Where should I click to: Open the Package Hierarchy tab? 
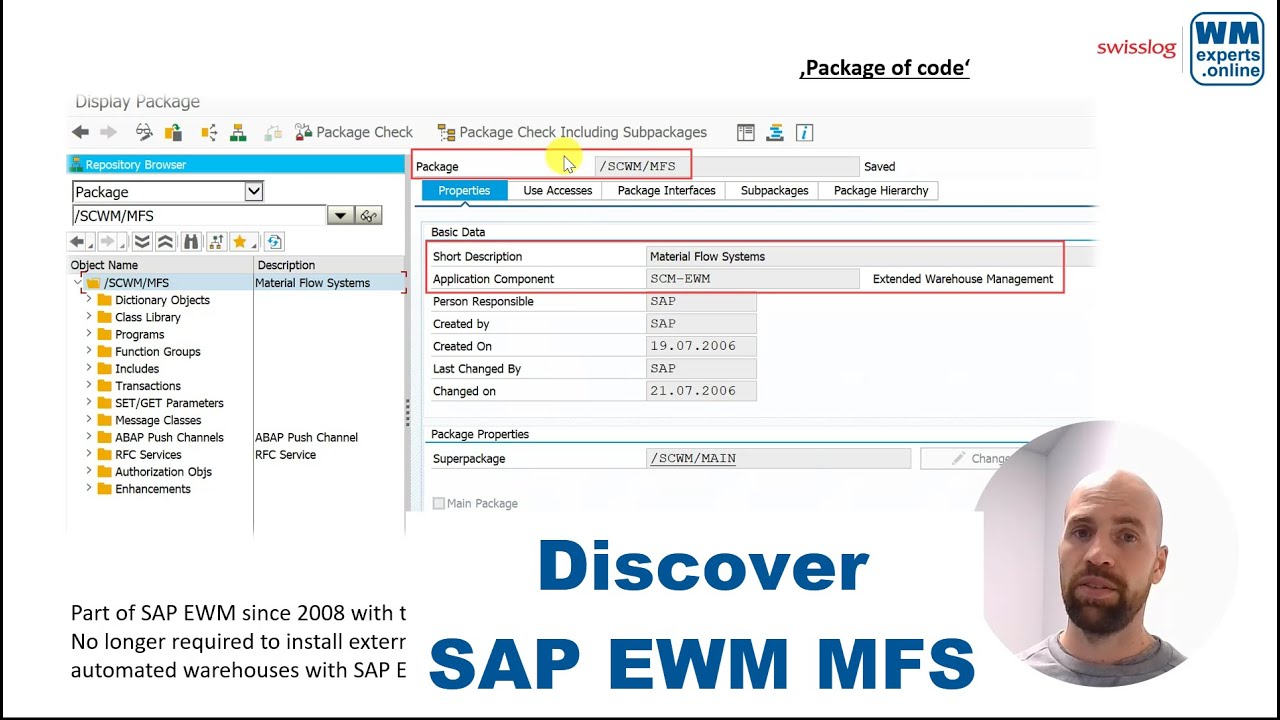click(x=881, y=190)
